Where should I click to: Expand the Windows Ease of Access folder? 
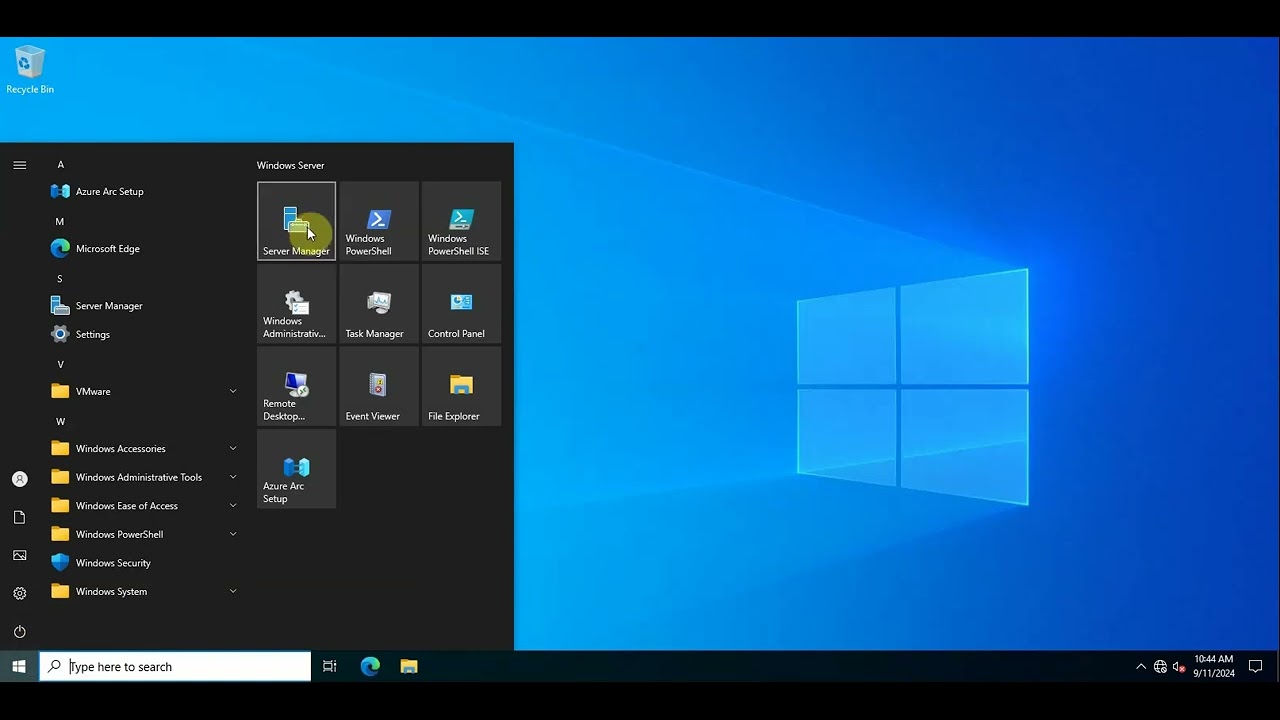[x=145, y=506]
